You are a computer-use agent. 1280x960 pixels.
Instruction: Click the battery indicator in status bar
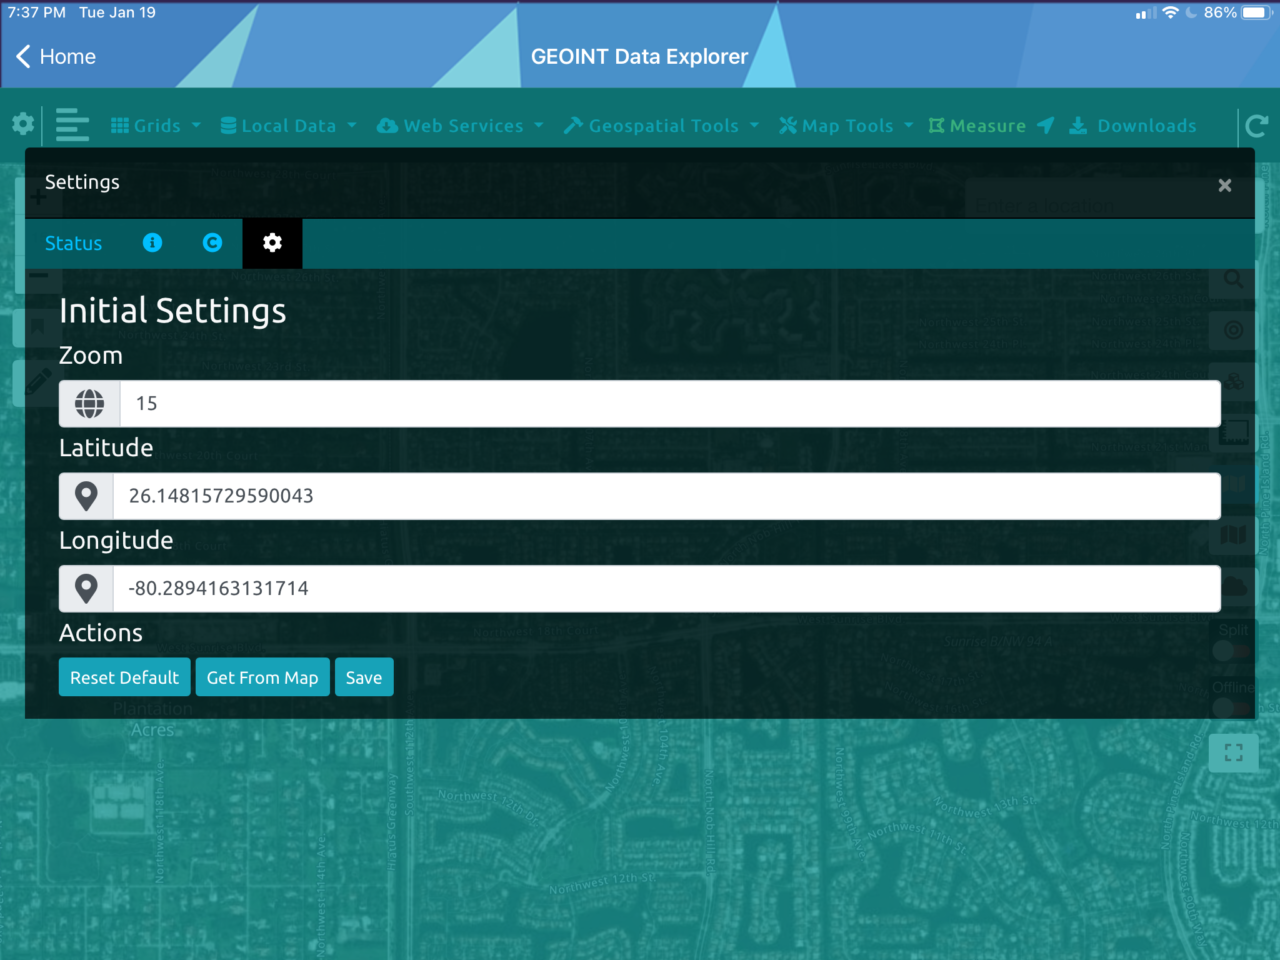tap(1256, 13)
